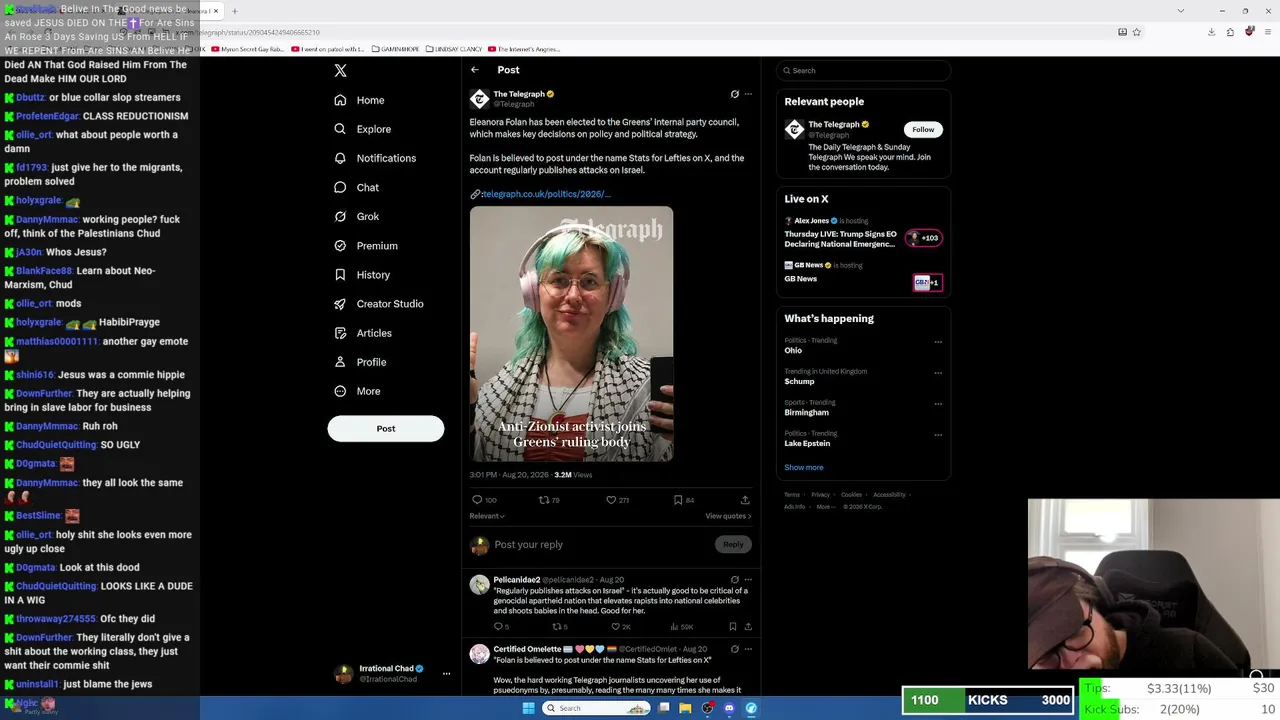Toggle bookmark on Pelicanidae2's reply
Screen dimensions: 1280x720
733,627
